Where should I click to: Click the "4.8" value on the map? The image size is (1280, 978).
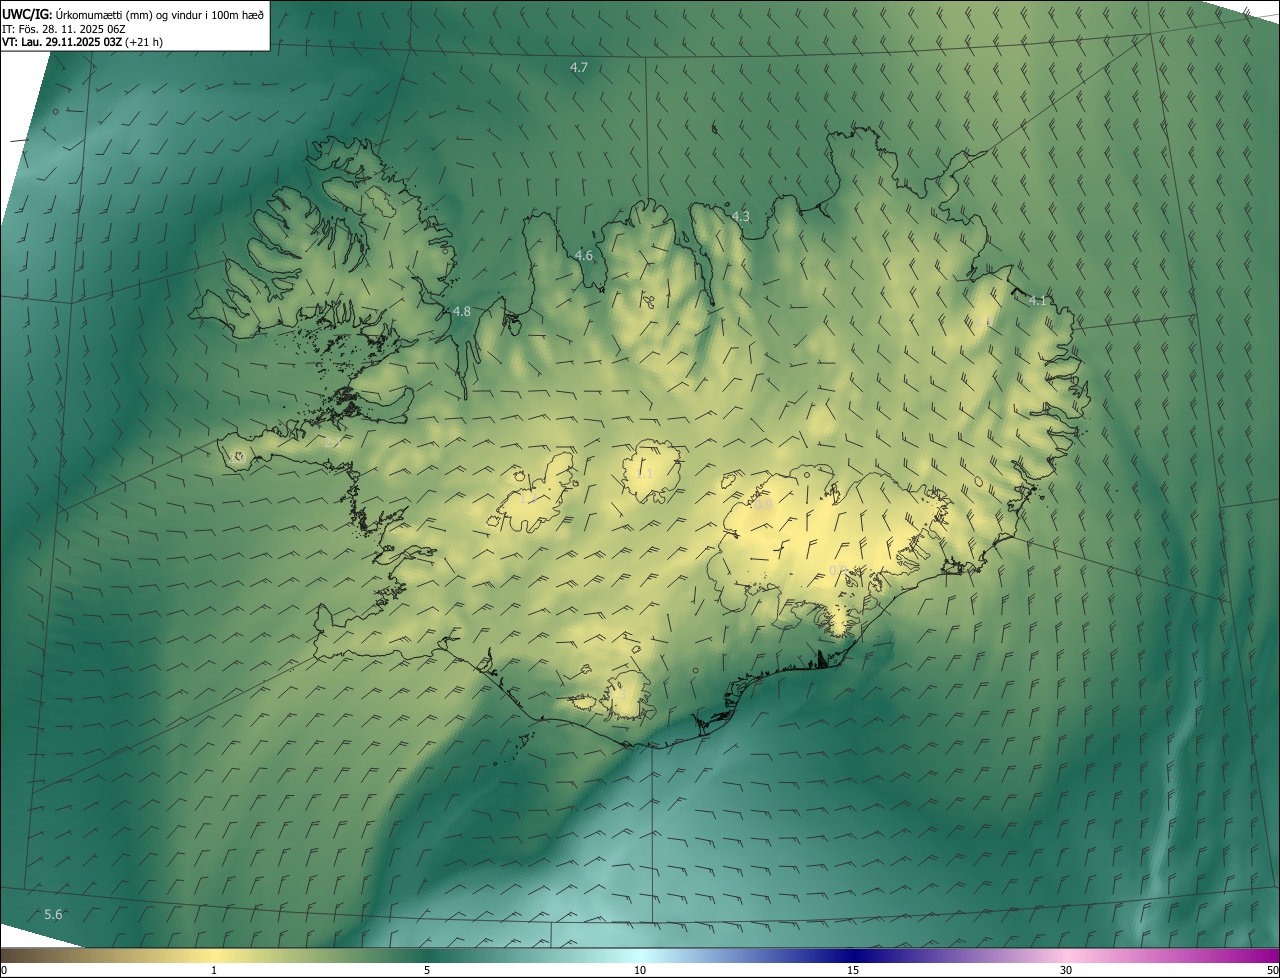[x=462, y=312]
